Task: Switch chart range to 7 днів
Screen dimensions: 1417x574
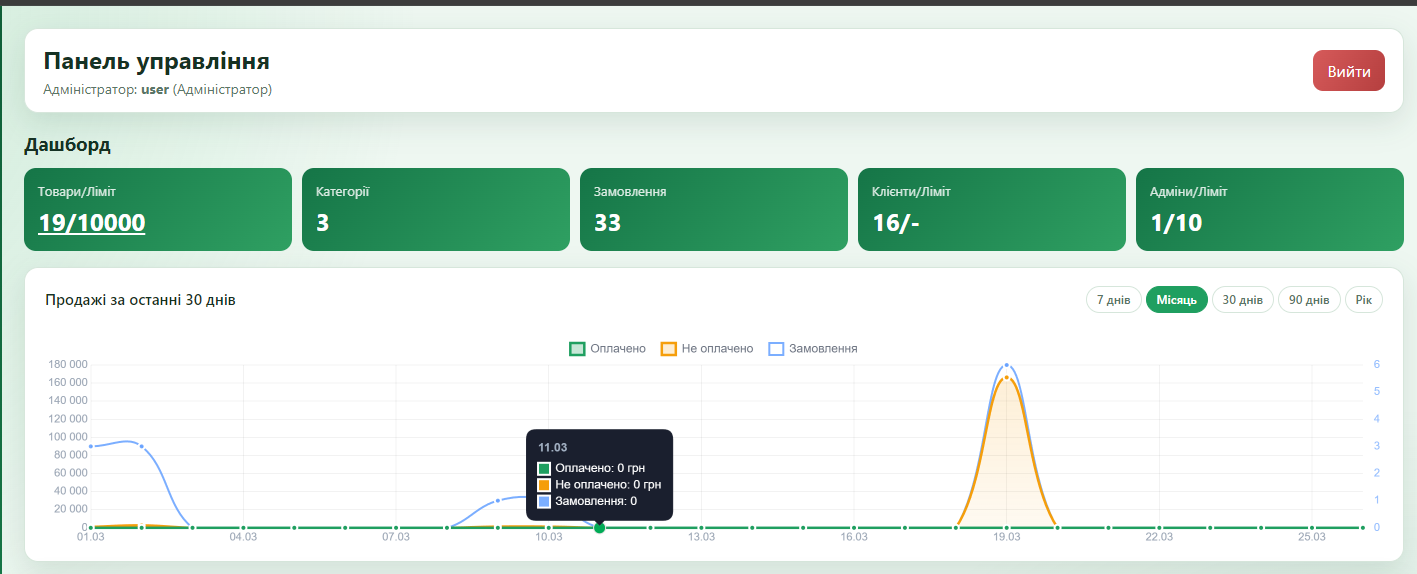Action: click(1113, 300)
